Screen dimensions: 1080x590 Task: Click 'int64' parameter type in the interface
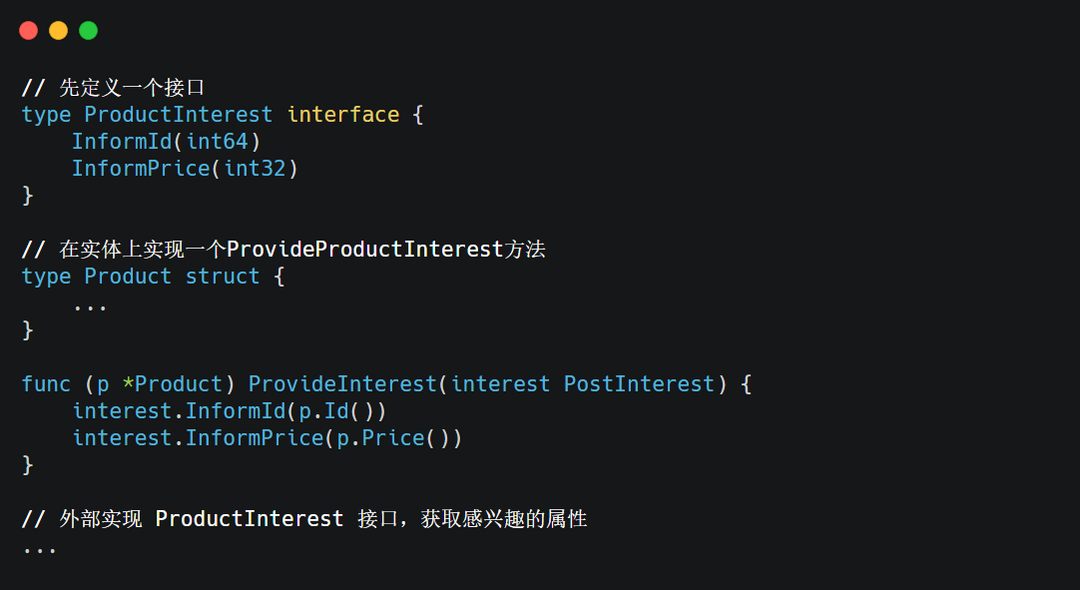217,142
